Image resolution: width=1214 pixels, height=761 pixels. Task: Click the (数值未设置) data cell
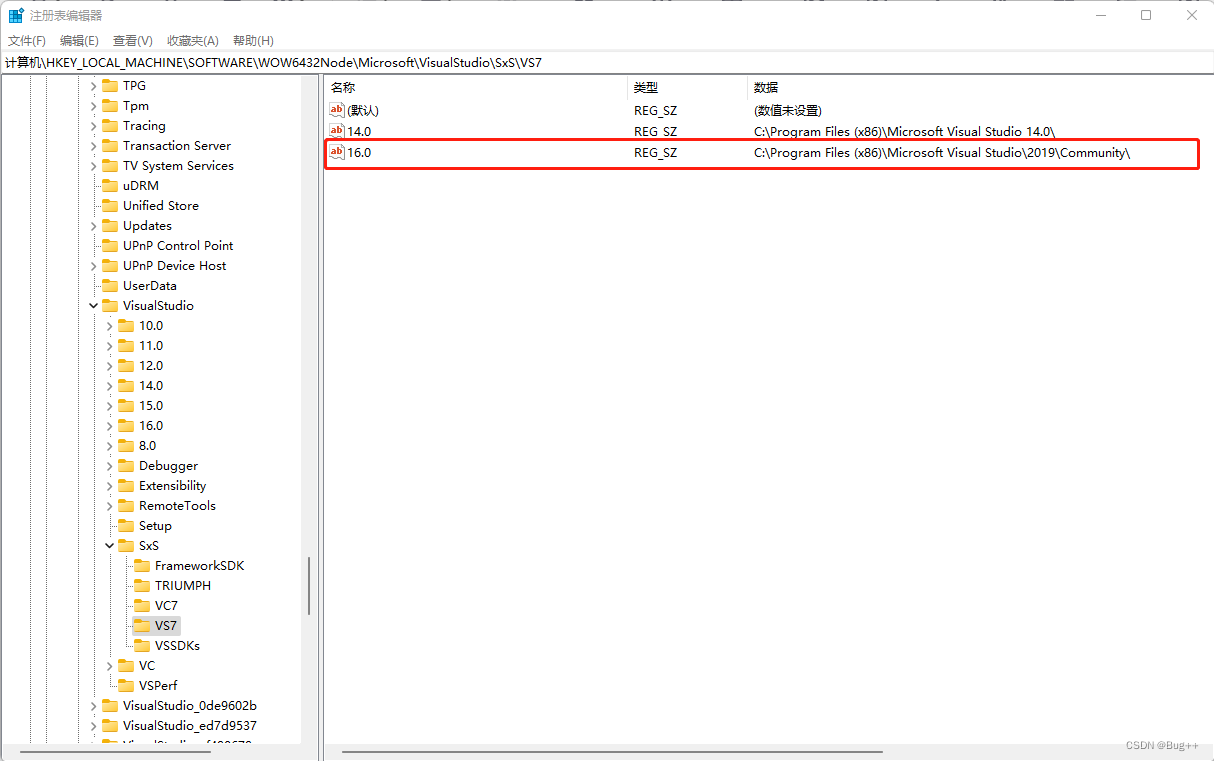pos(787,110)
